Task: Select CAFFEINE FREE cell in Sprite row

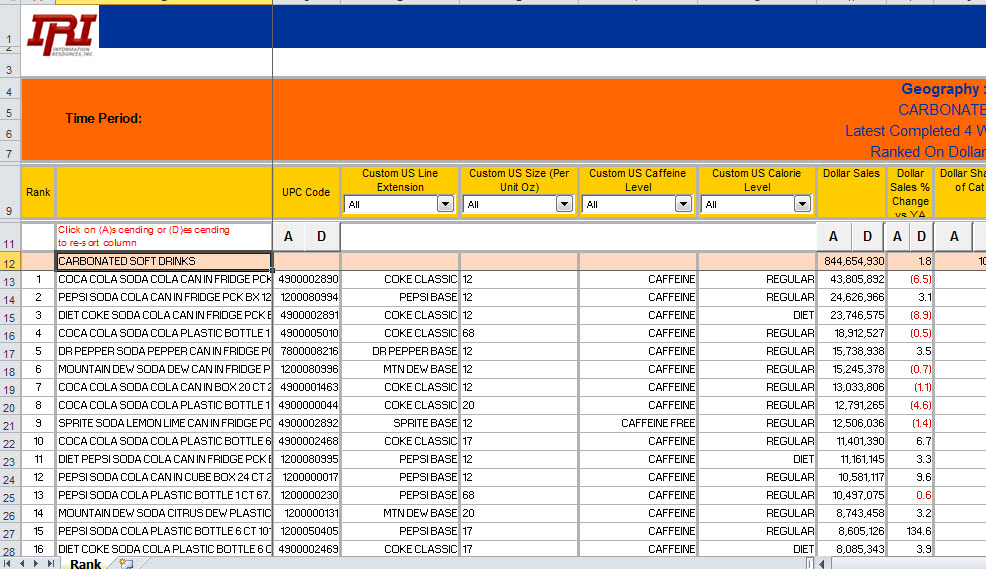Action: [638, 423]
